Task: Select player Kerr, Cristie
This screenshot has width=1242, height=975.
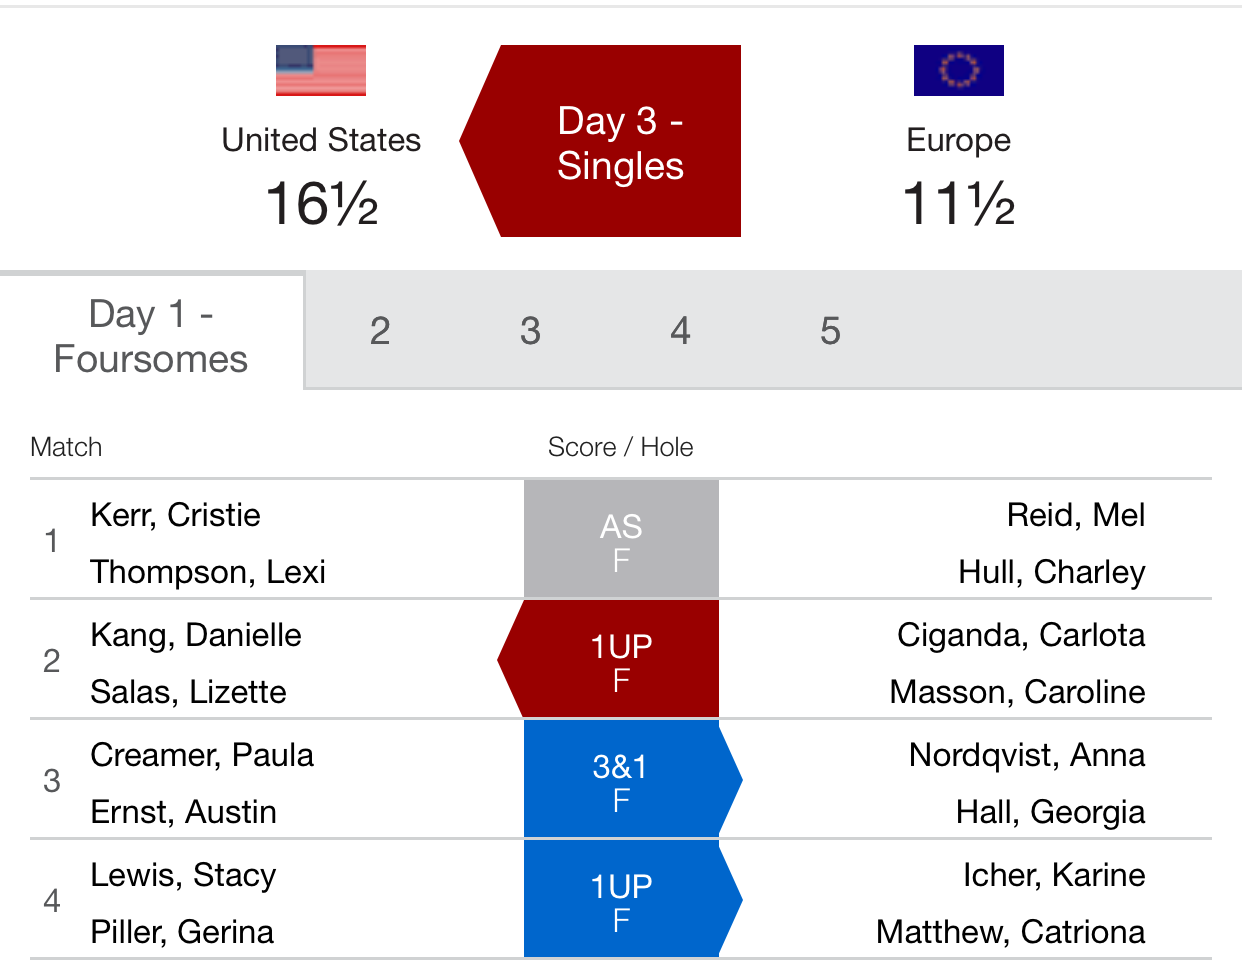Action: [175, 515]
